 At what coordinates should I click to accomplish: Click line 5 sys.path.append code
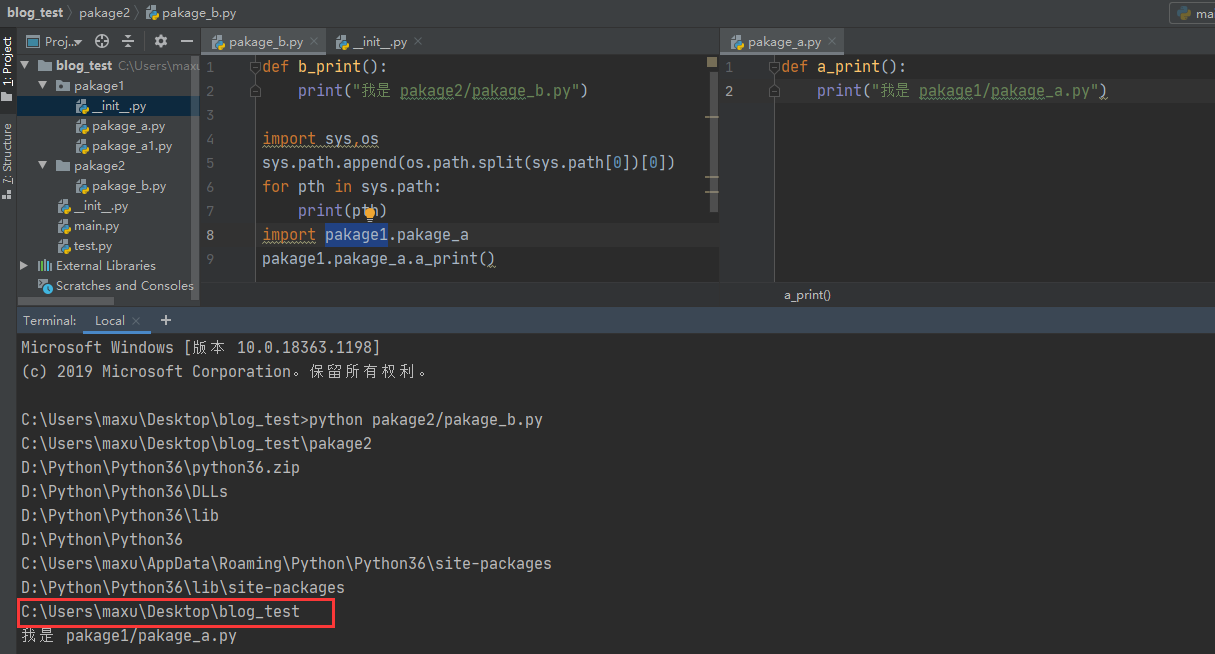[469, 163]
